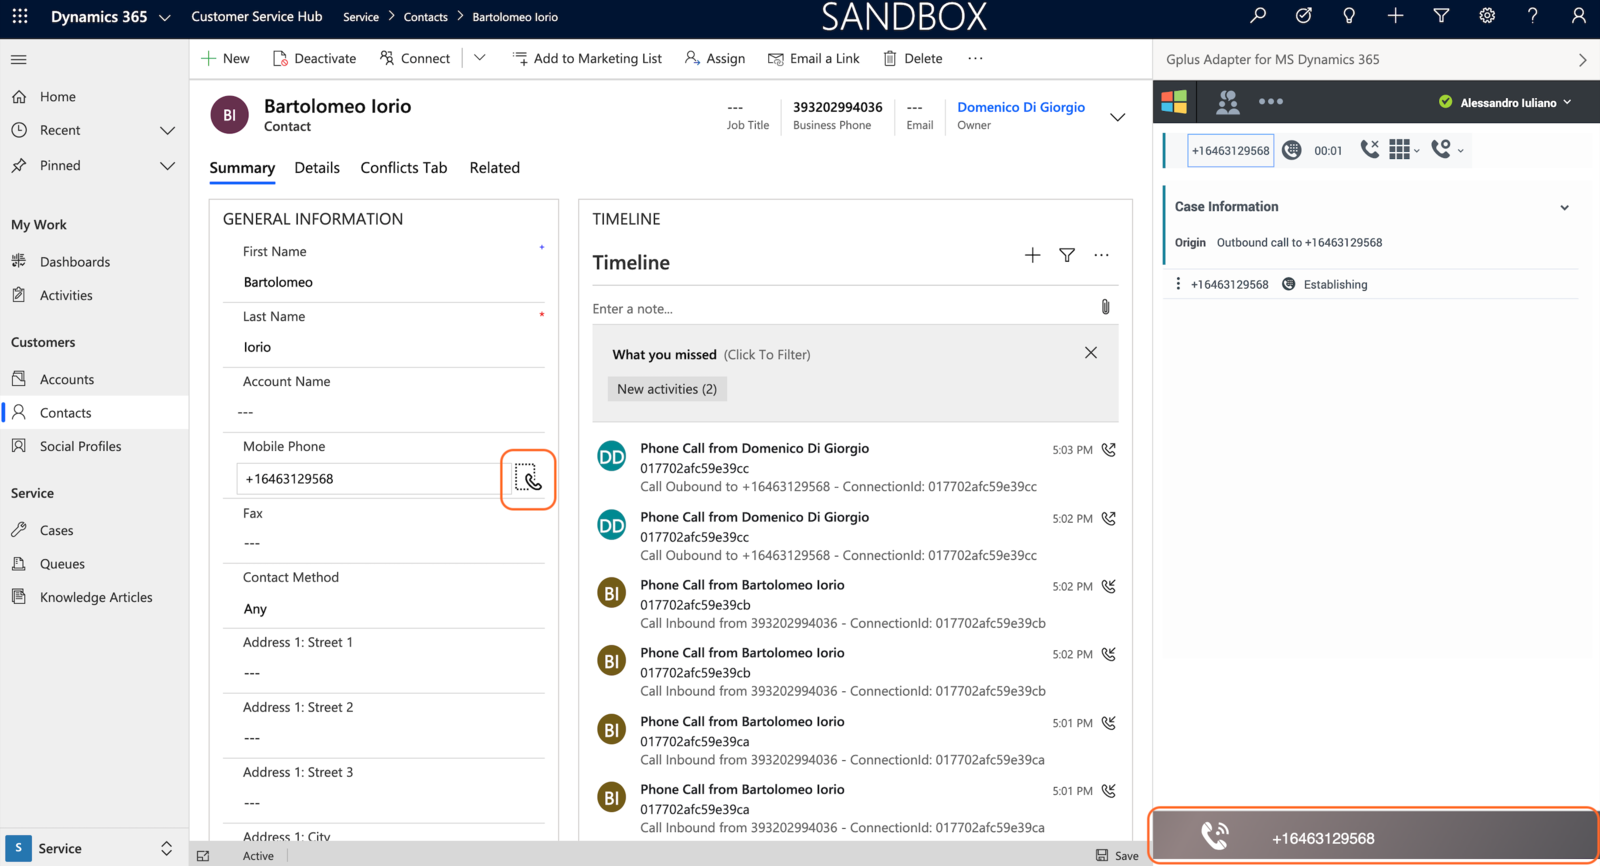
Task: Attach a file with the paperclip icon
Action: [x=1105, y=307]
